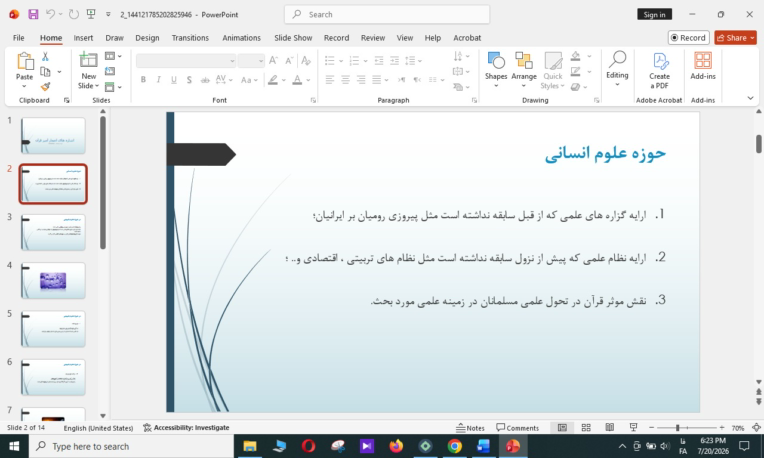Click the Undo arrow icon
This screenshot has height=458, width=764.
tap(50, 14)
